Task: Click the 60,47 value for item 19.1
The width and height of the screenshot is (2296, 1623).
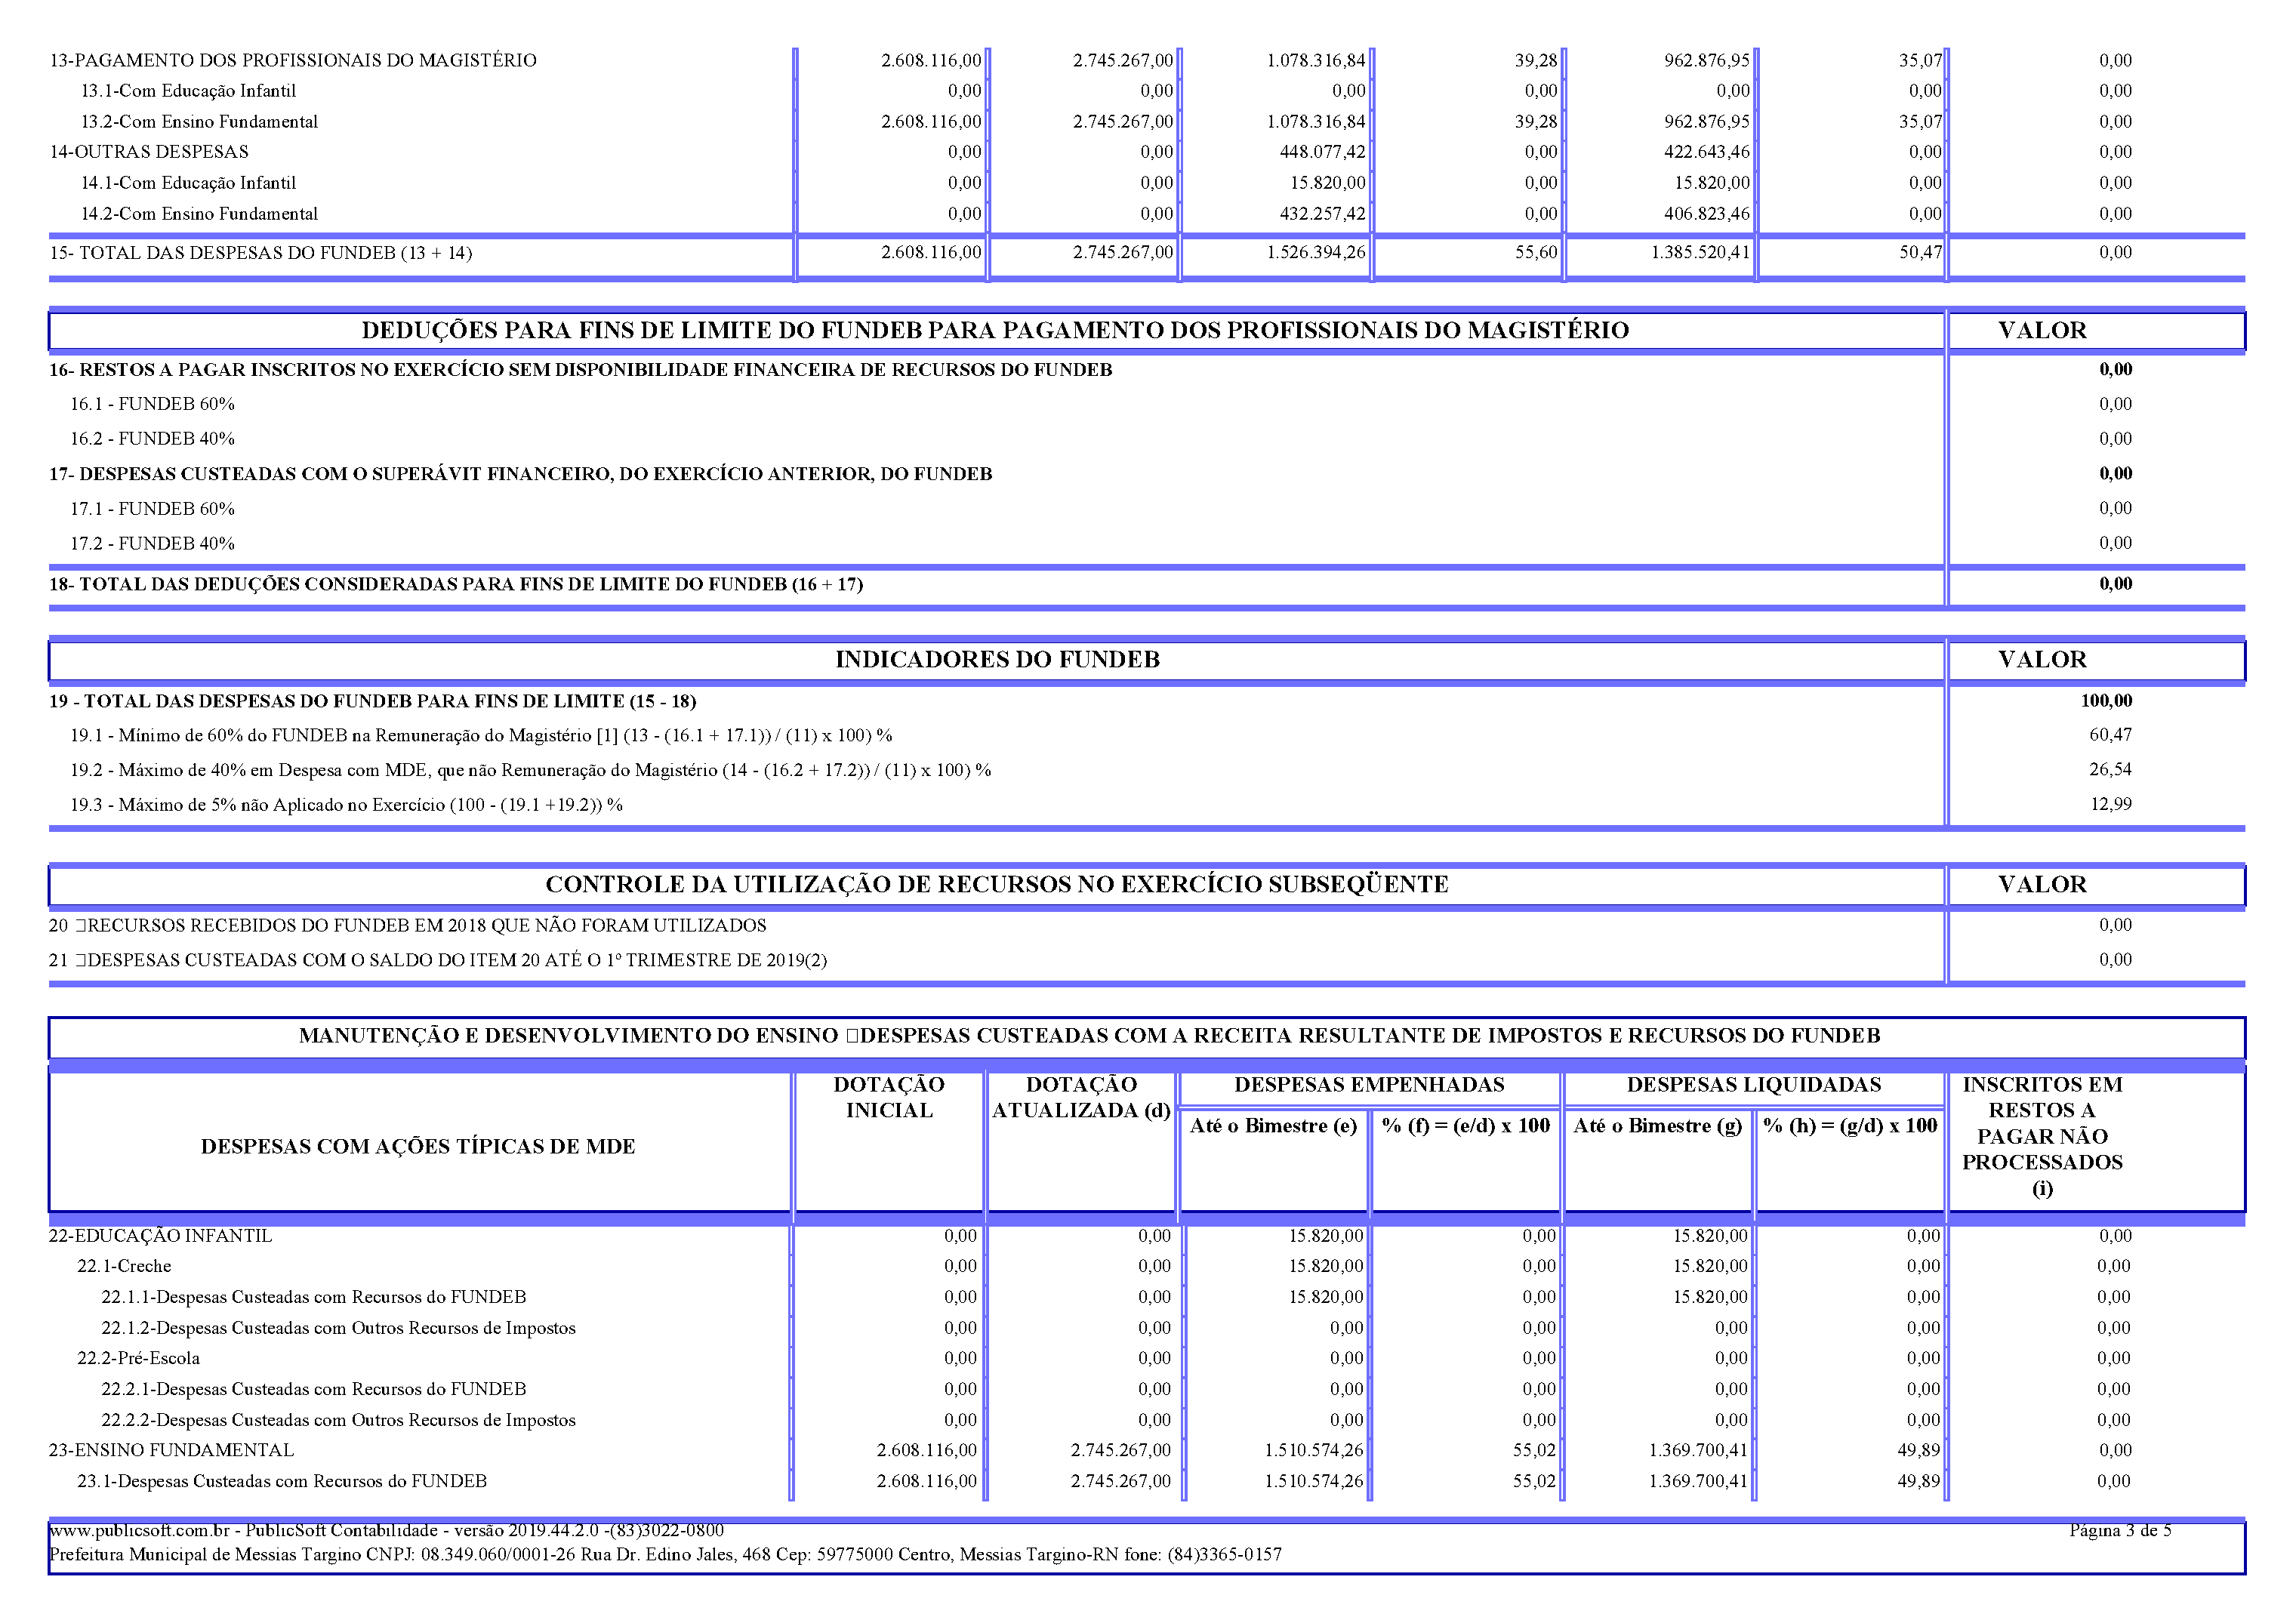Action: [2110, 735]
